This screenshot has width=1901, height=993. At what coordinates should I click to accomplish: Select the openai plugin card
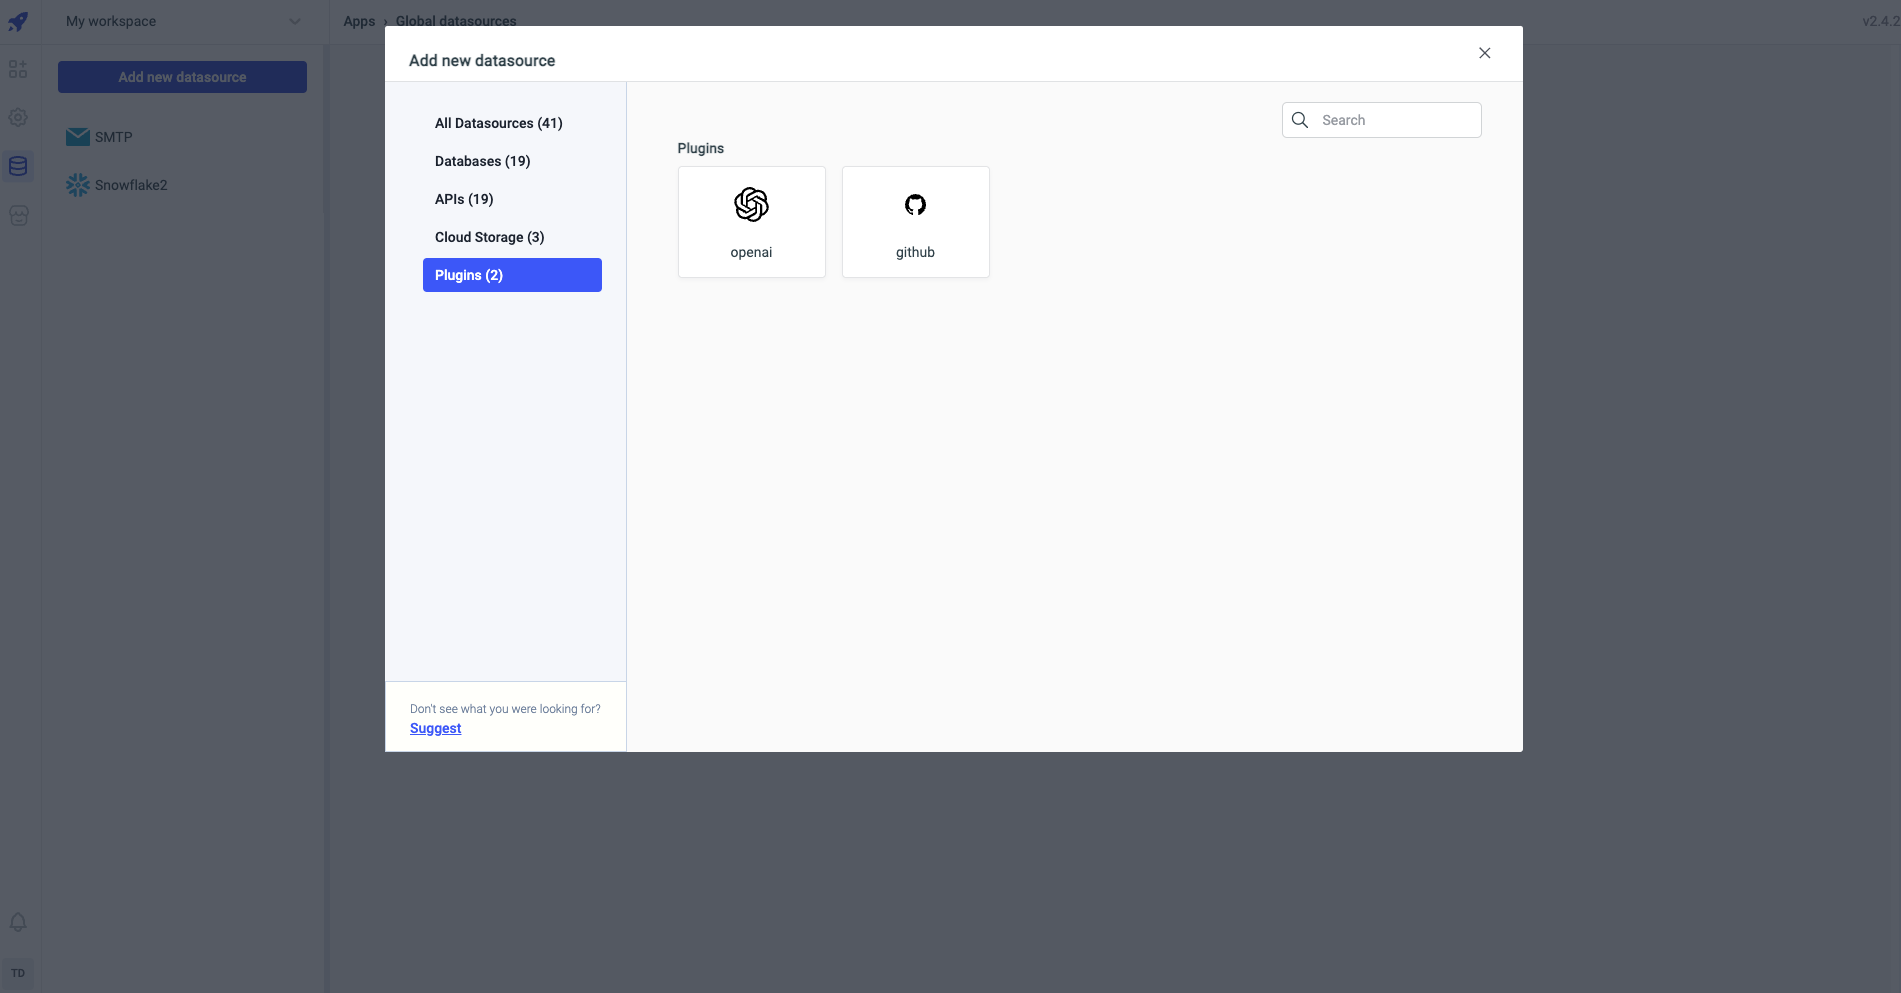751,222
